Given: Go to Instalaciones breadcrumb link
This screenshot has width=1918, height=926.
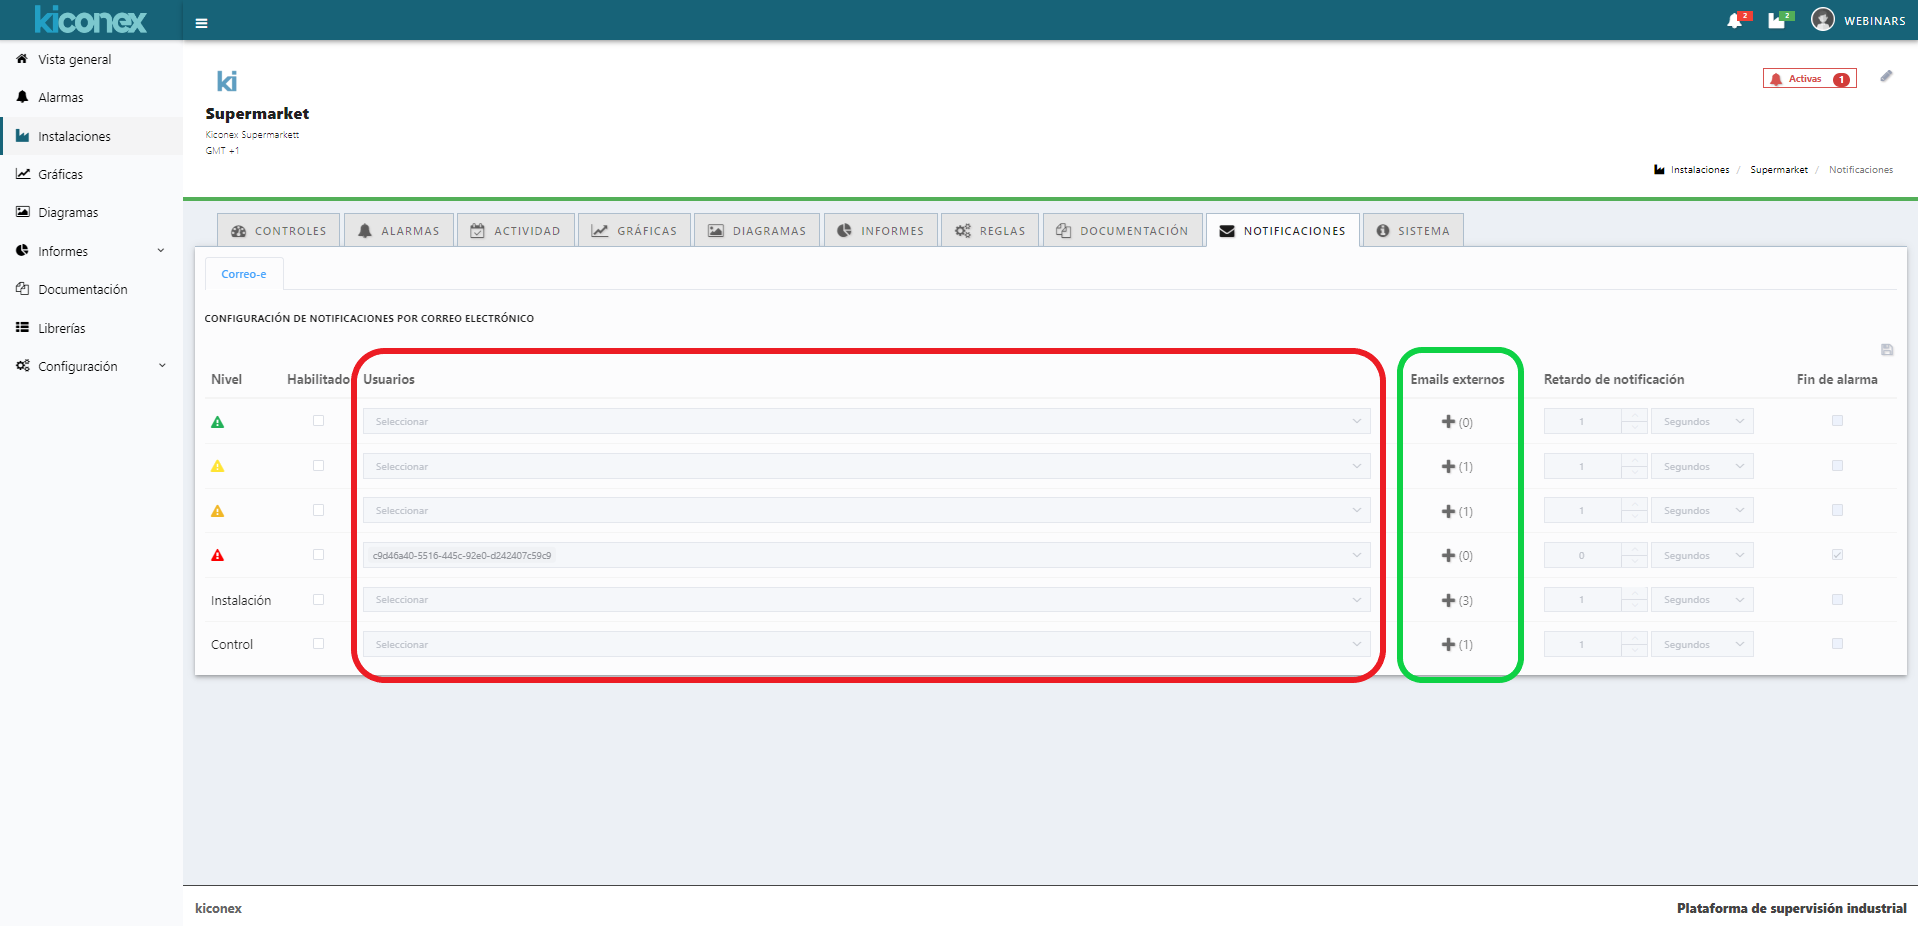Looking at the screenshot, I should (x=1699, y=170).
